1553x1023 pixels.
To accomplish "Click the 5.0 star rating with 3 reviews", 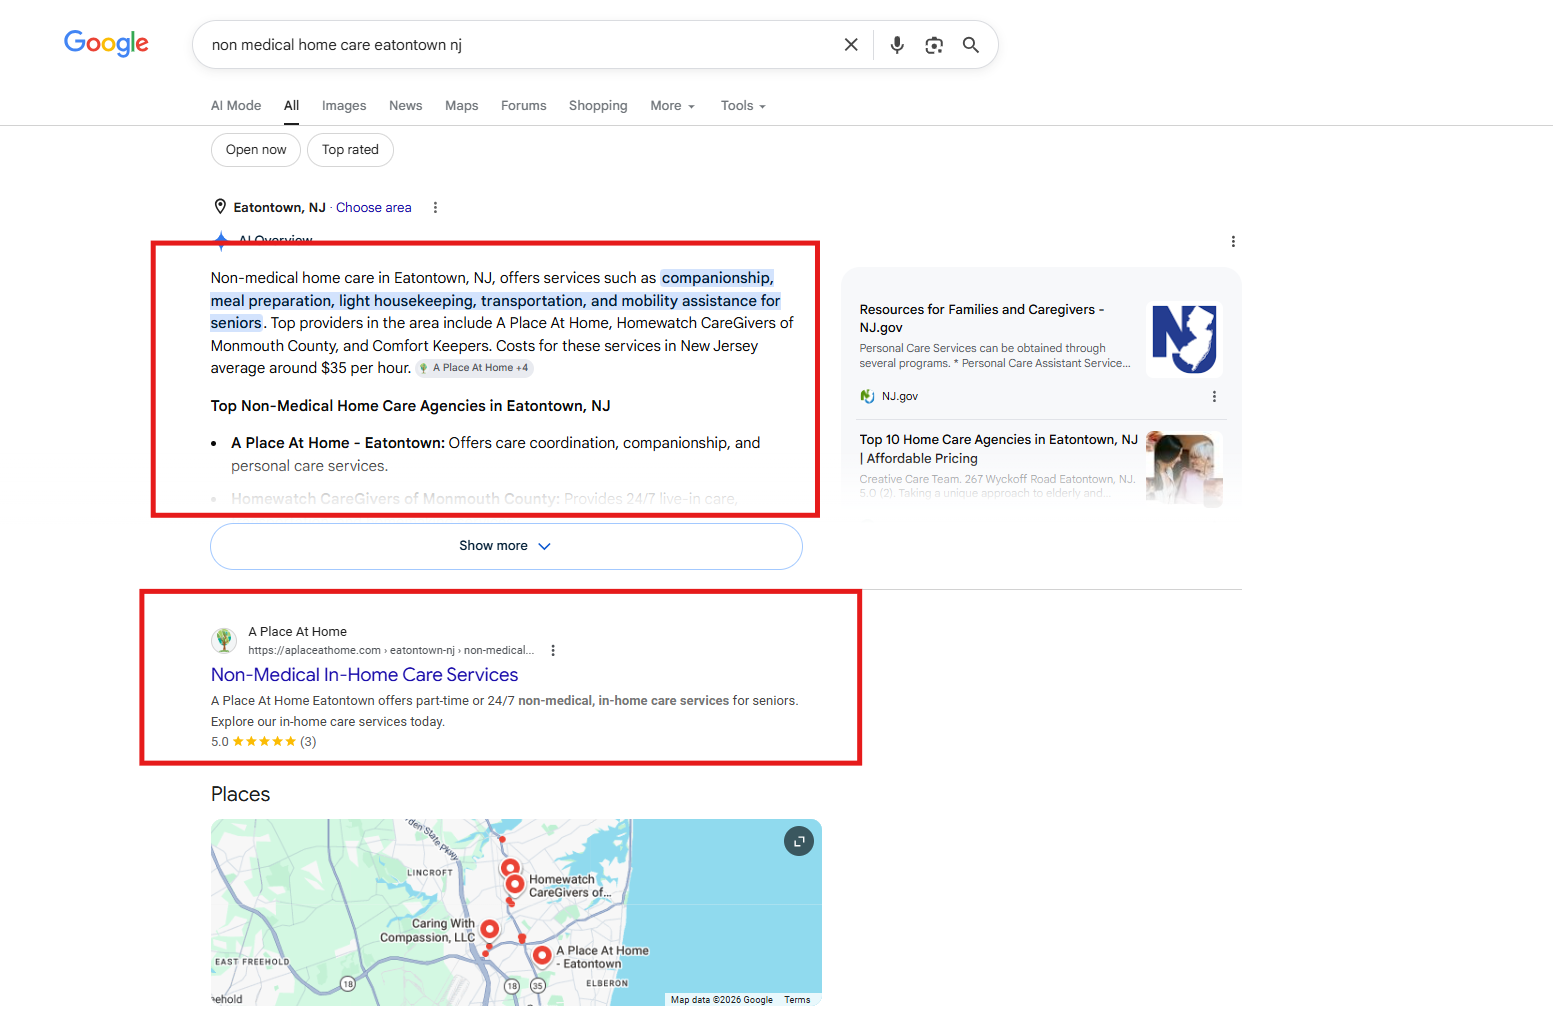I will pos(264,742).
